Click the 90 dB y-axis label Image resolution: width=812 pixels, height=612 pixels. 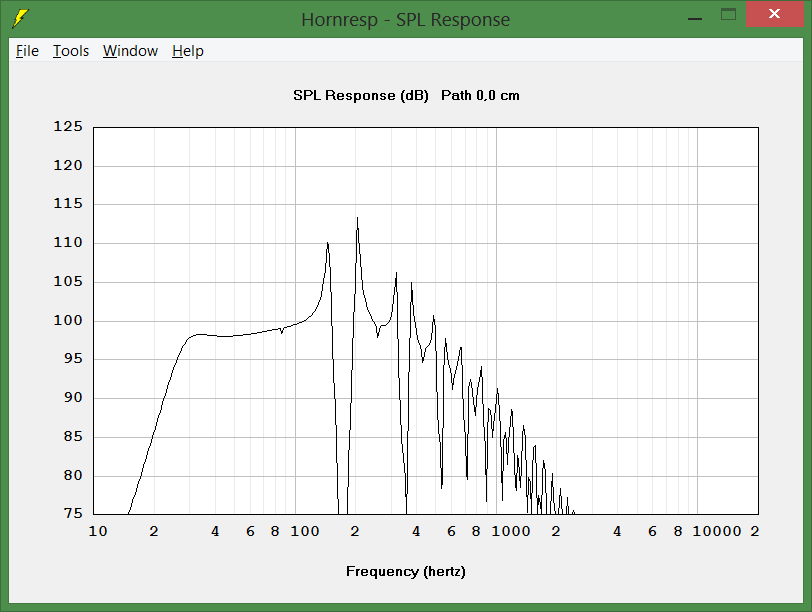(x=73, y=397)
